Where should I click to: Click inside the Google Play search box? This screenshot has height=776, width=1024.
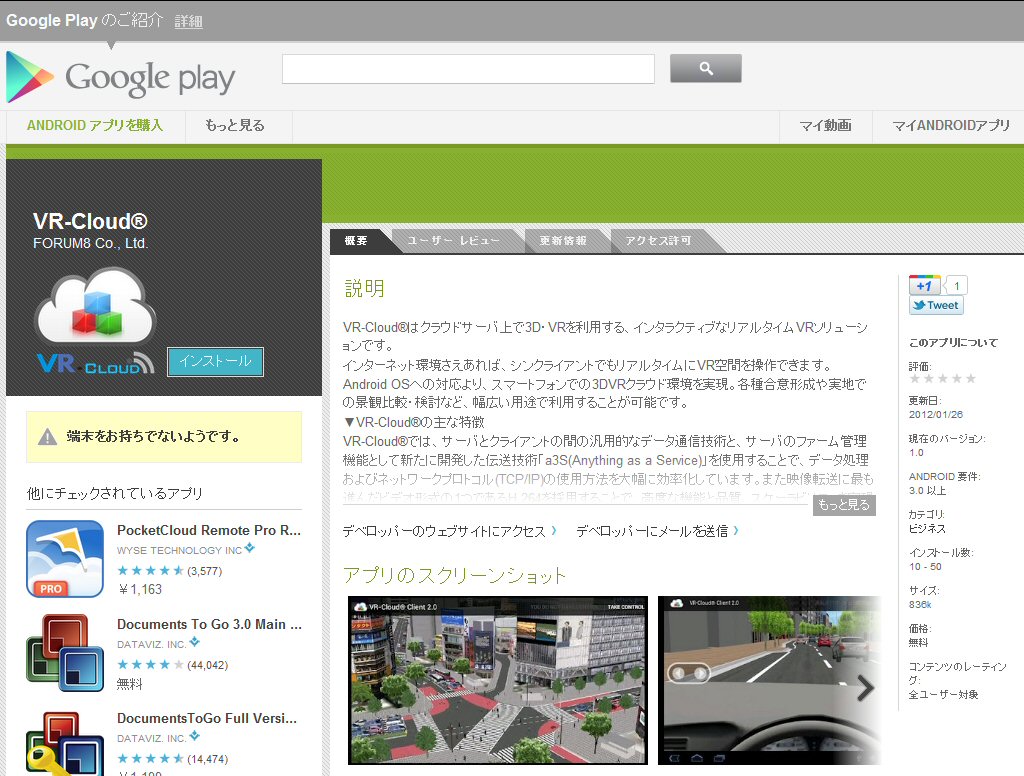tap(468, 69)
